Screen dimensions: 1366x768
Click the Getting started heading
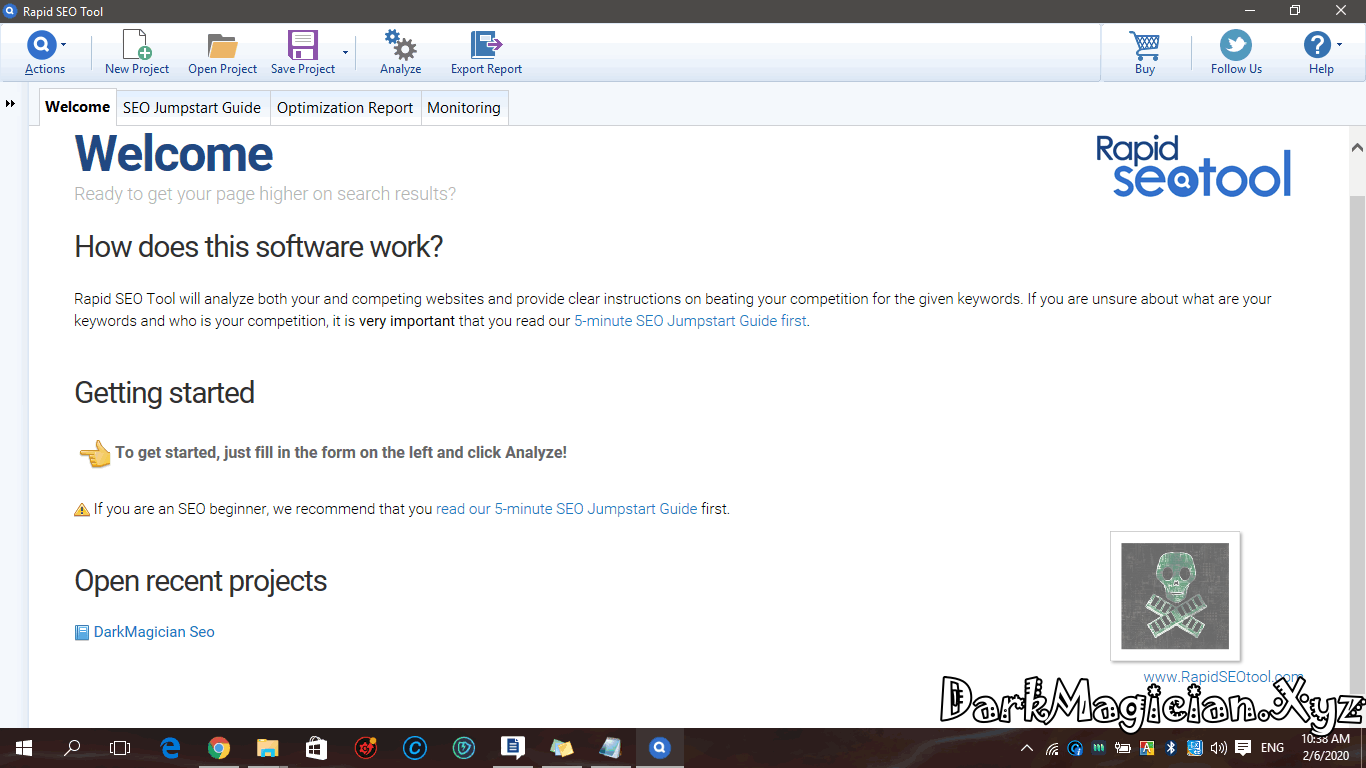(165, 393)
